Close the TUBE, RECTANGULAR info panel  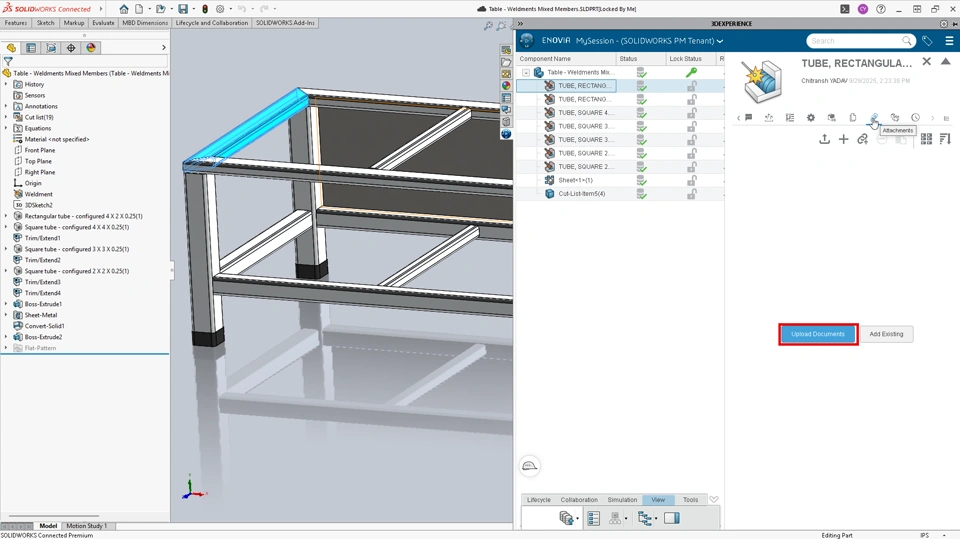[x=926, y=61]
